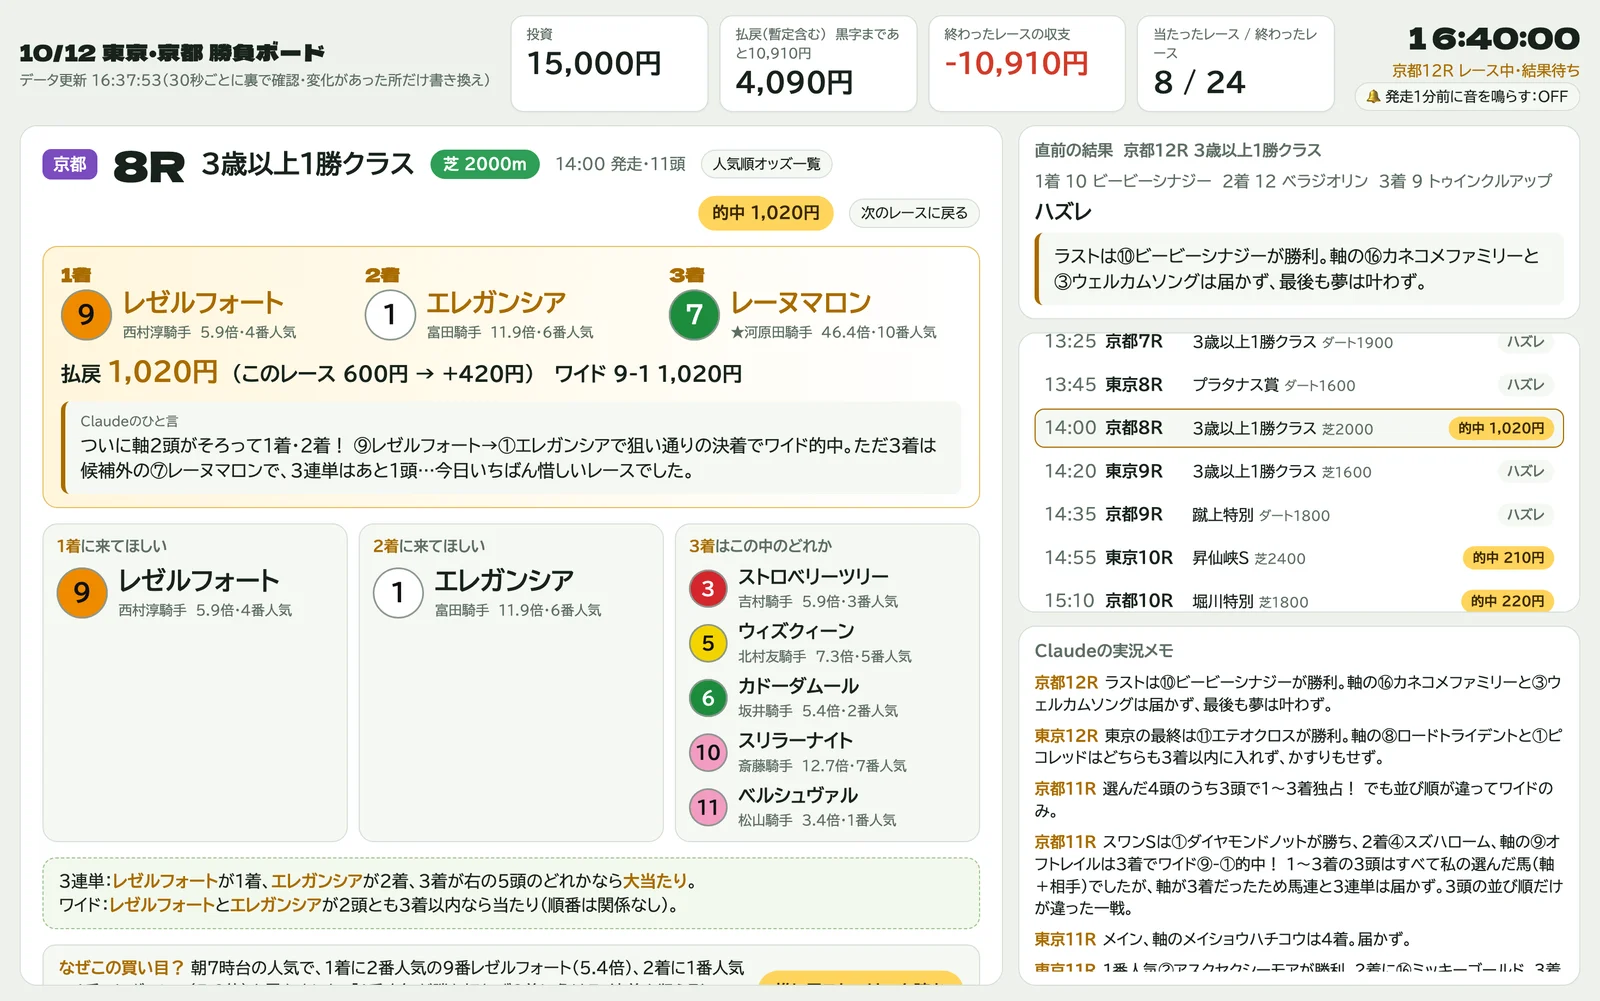Click the 的中 220円 badge on 京都10R
The height and width of the screenshot is (1001, 1600).
click(x=1508, y=601)
